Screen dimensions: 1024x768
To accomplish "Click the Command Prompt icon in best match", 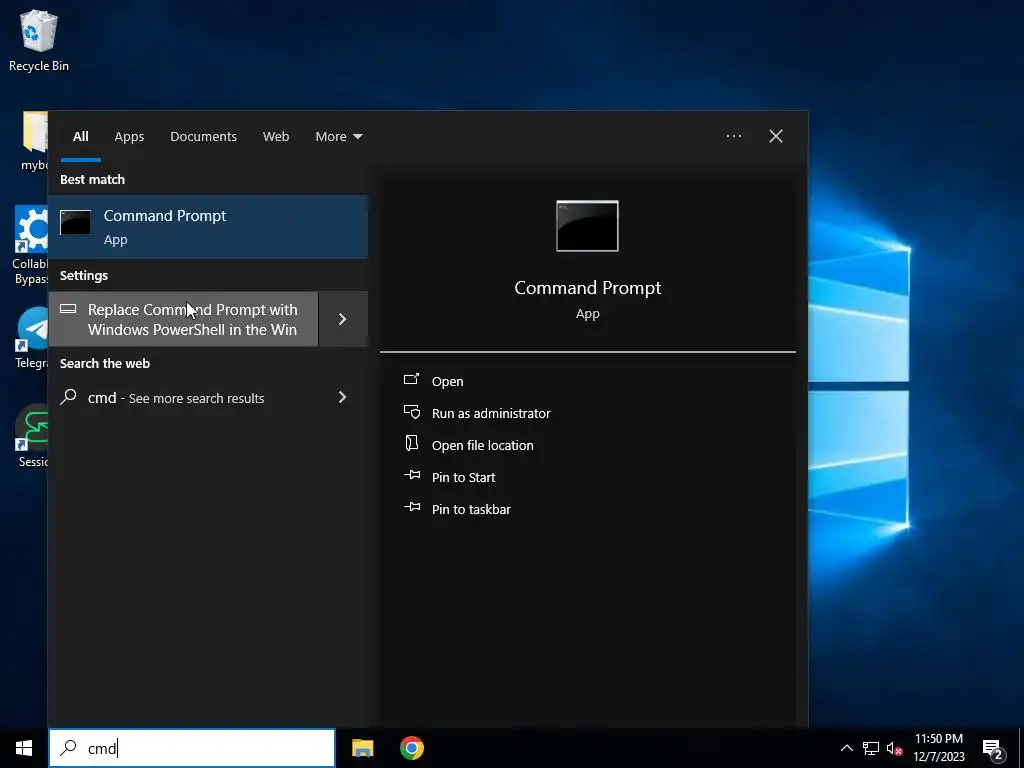I will (x=75, y=222).
